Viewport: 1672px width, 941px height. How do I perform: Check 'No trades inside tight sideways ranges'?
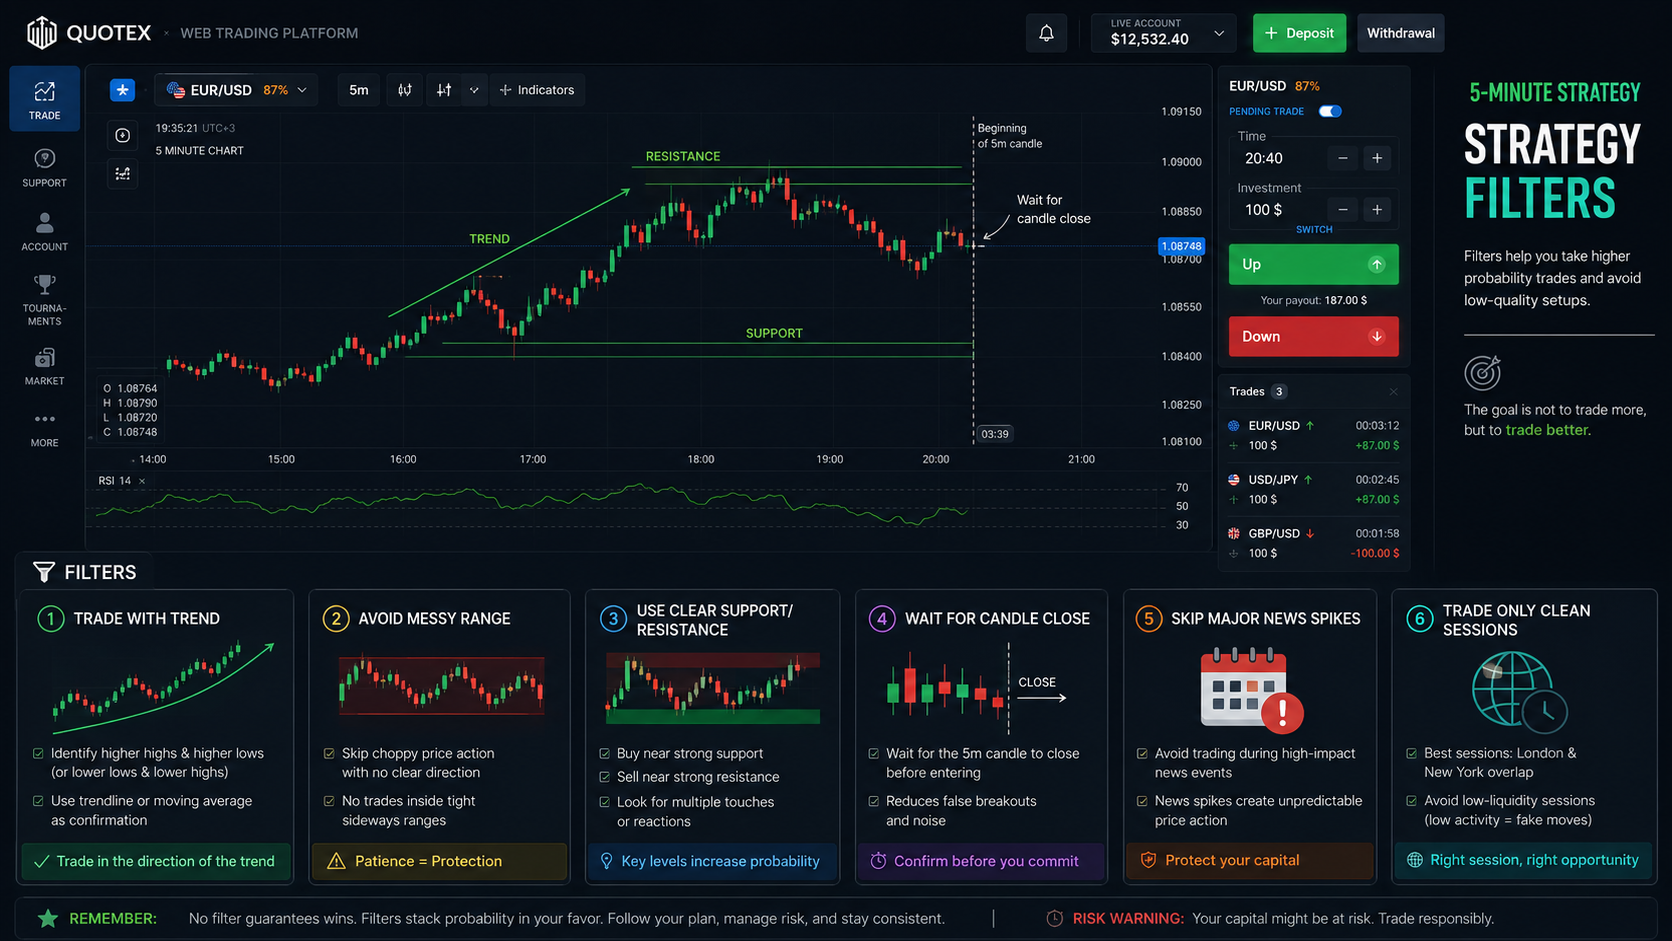329,801
